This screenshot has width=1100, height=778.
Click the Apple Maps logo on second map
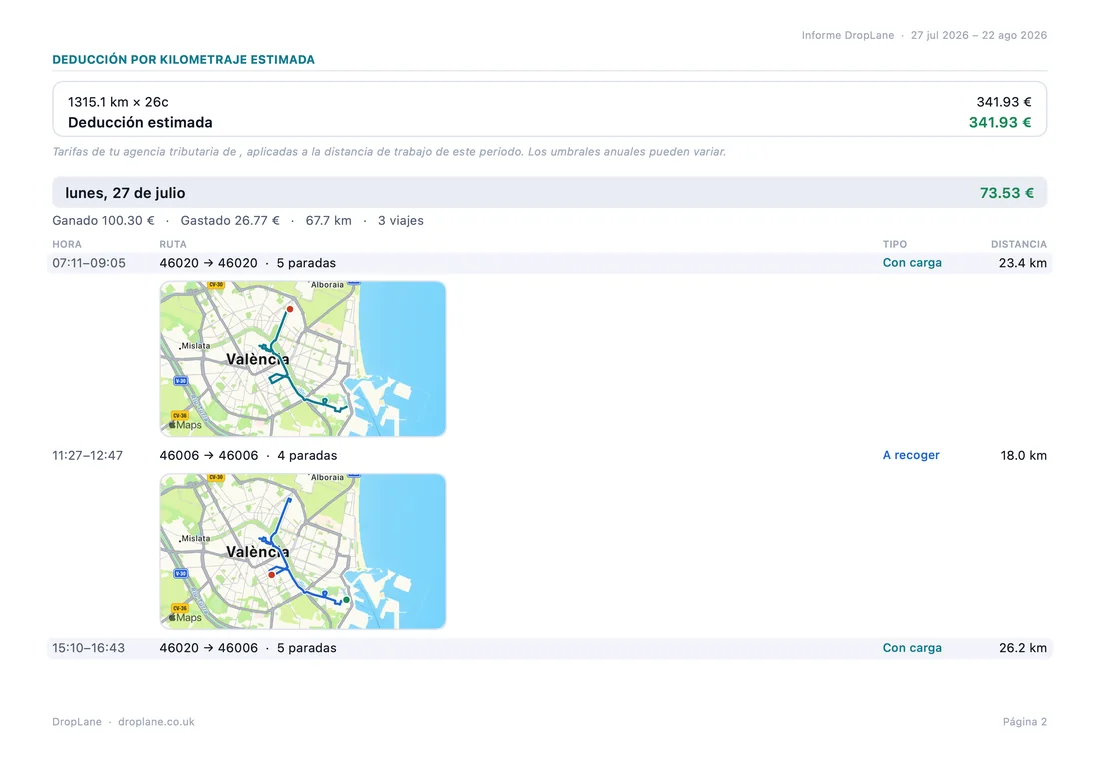pos(185,617)
